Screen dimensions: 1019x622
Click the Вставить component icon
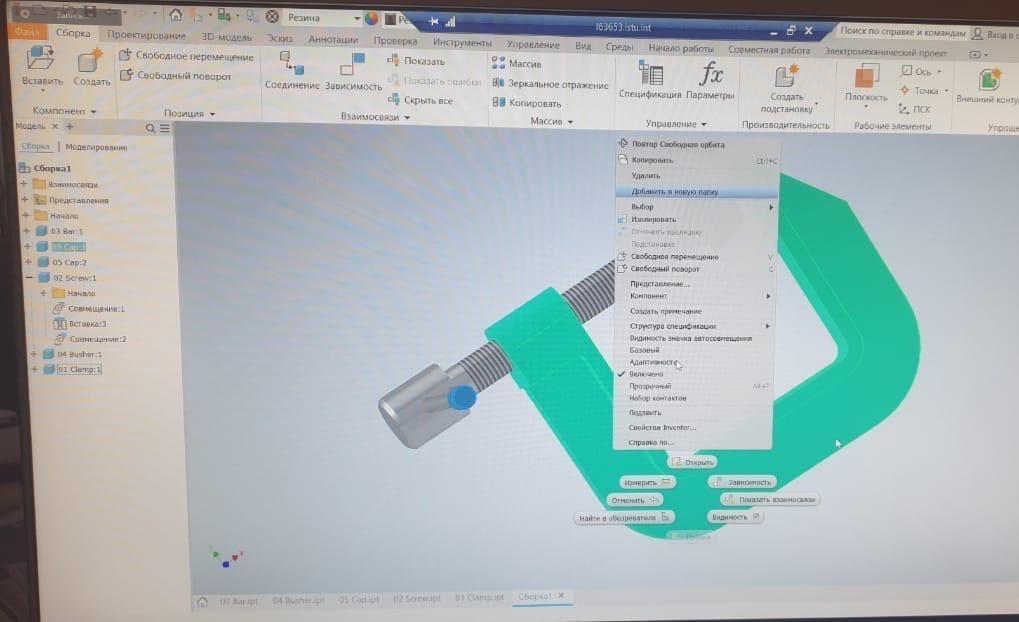[x=40, y=58]
